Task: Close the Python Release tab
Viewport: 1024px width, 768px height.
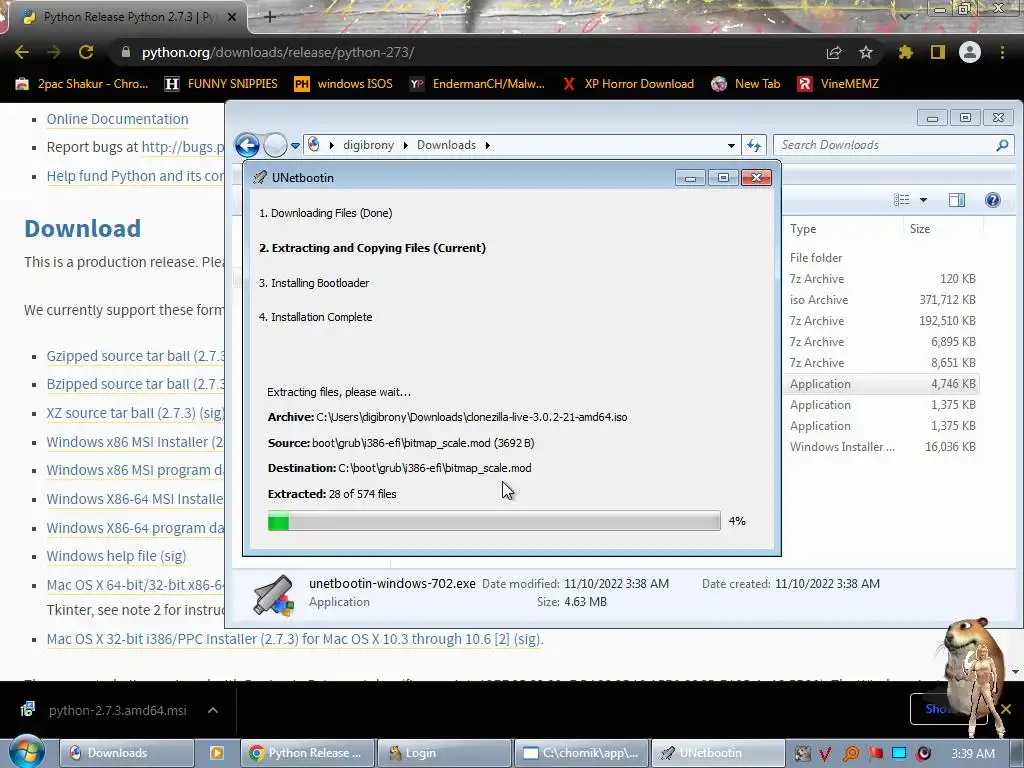Action: (x=232, y=17)
